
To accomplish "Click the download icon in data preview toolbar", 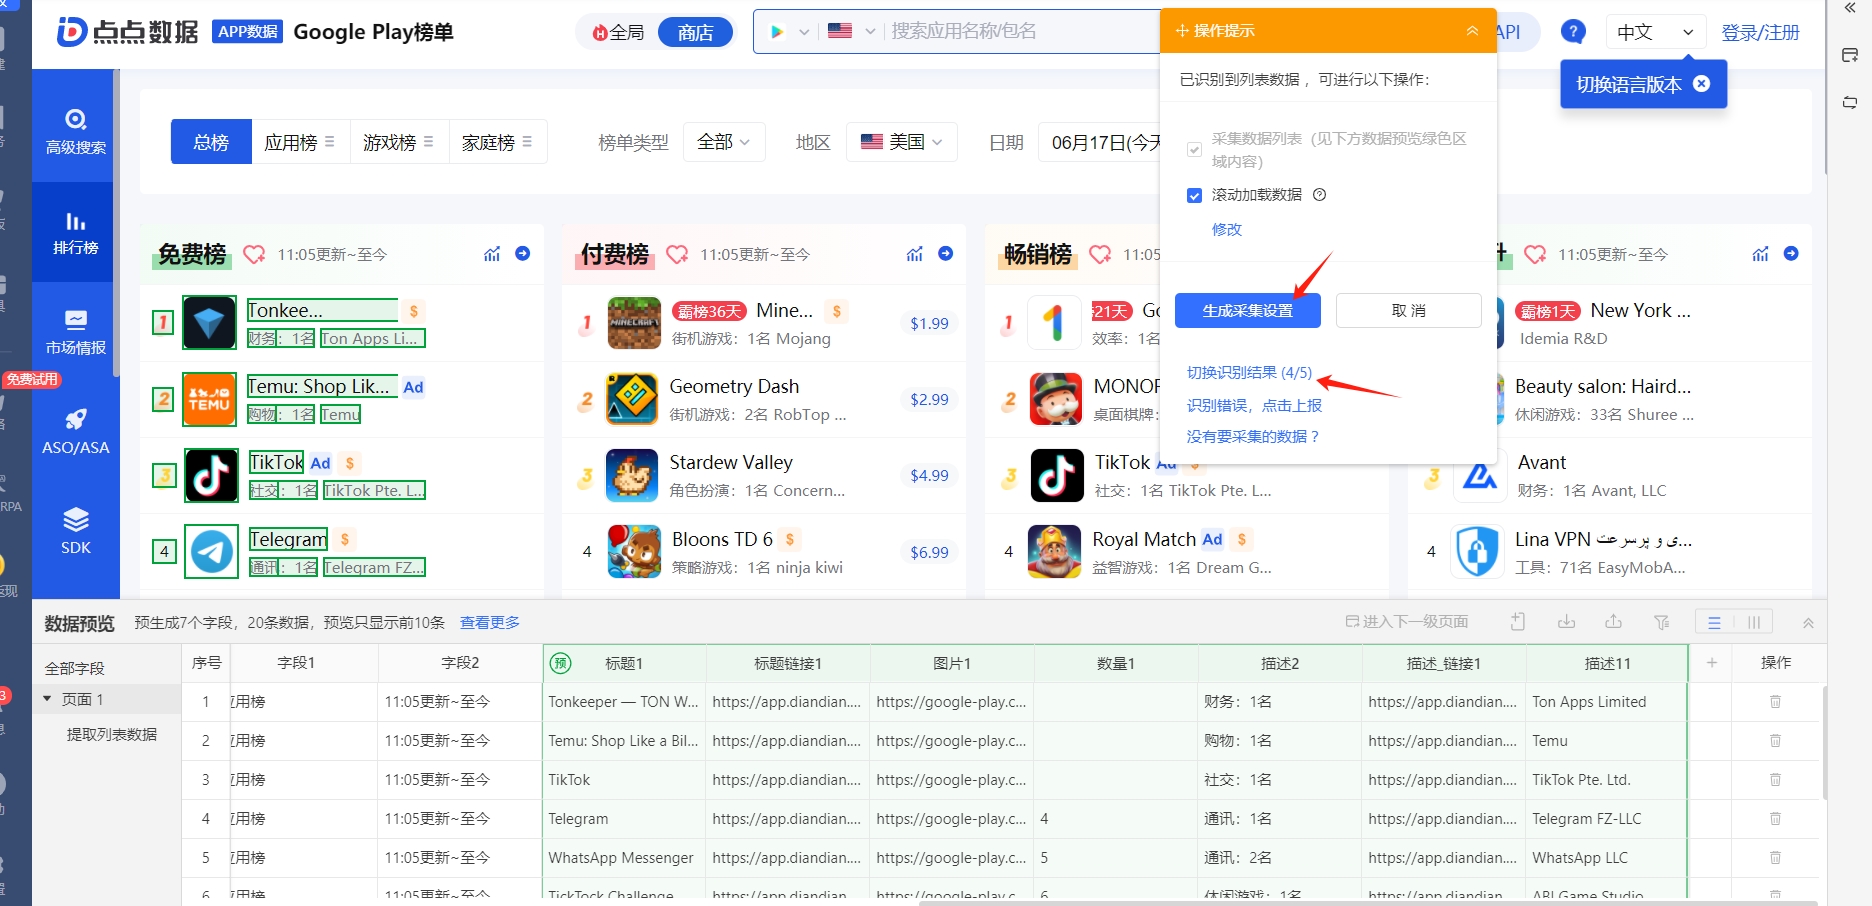I will coord(1566,622).
